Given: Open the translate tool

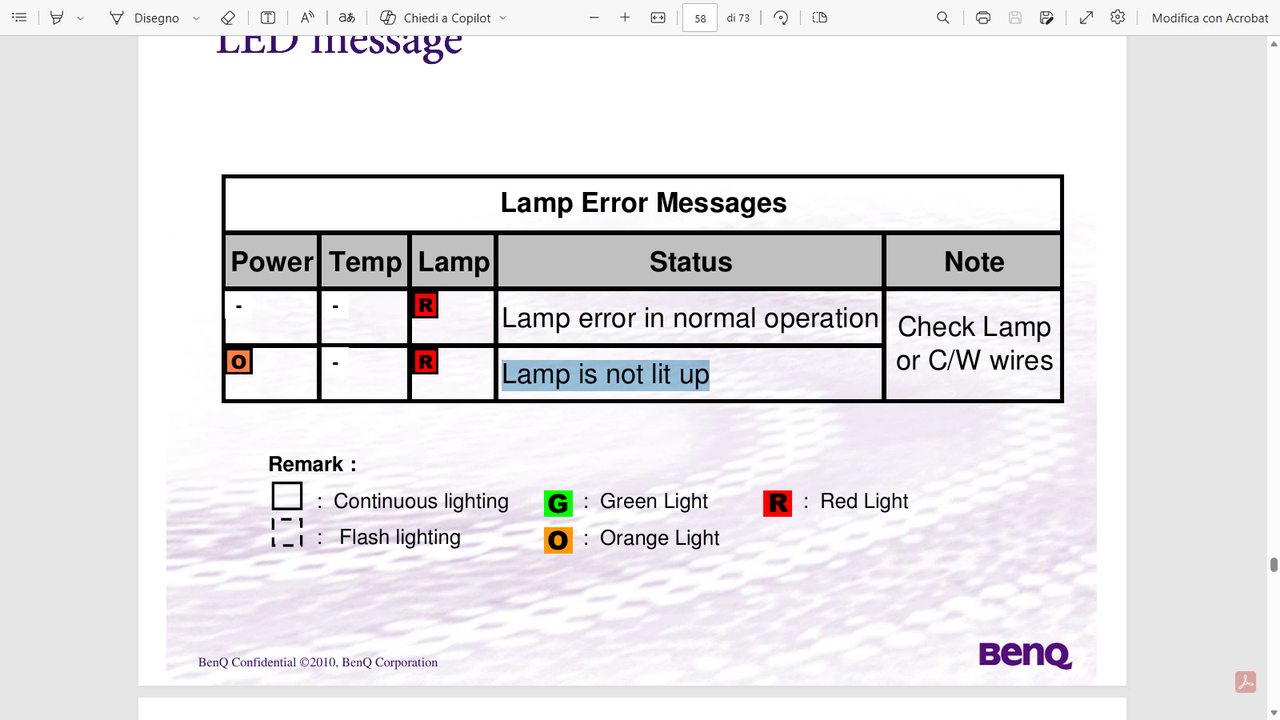Looking at the screenshot, I should [346, 18].
